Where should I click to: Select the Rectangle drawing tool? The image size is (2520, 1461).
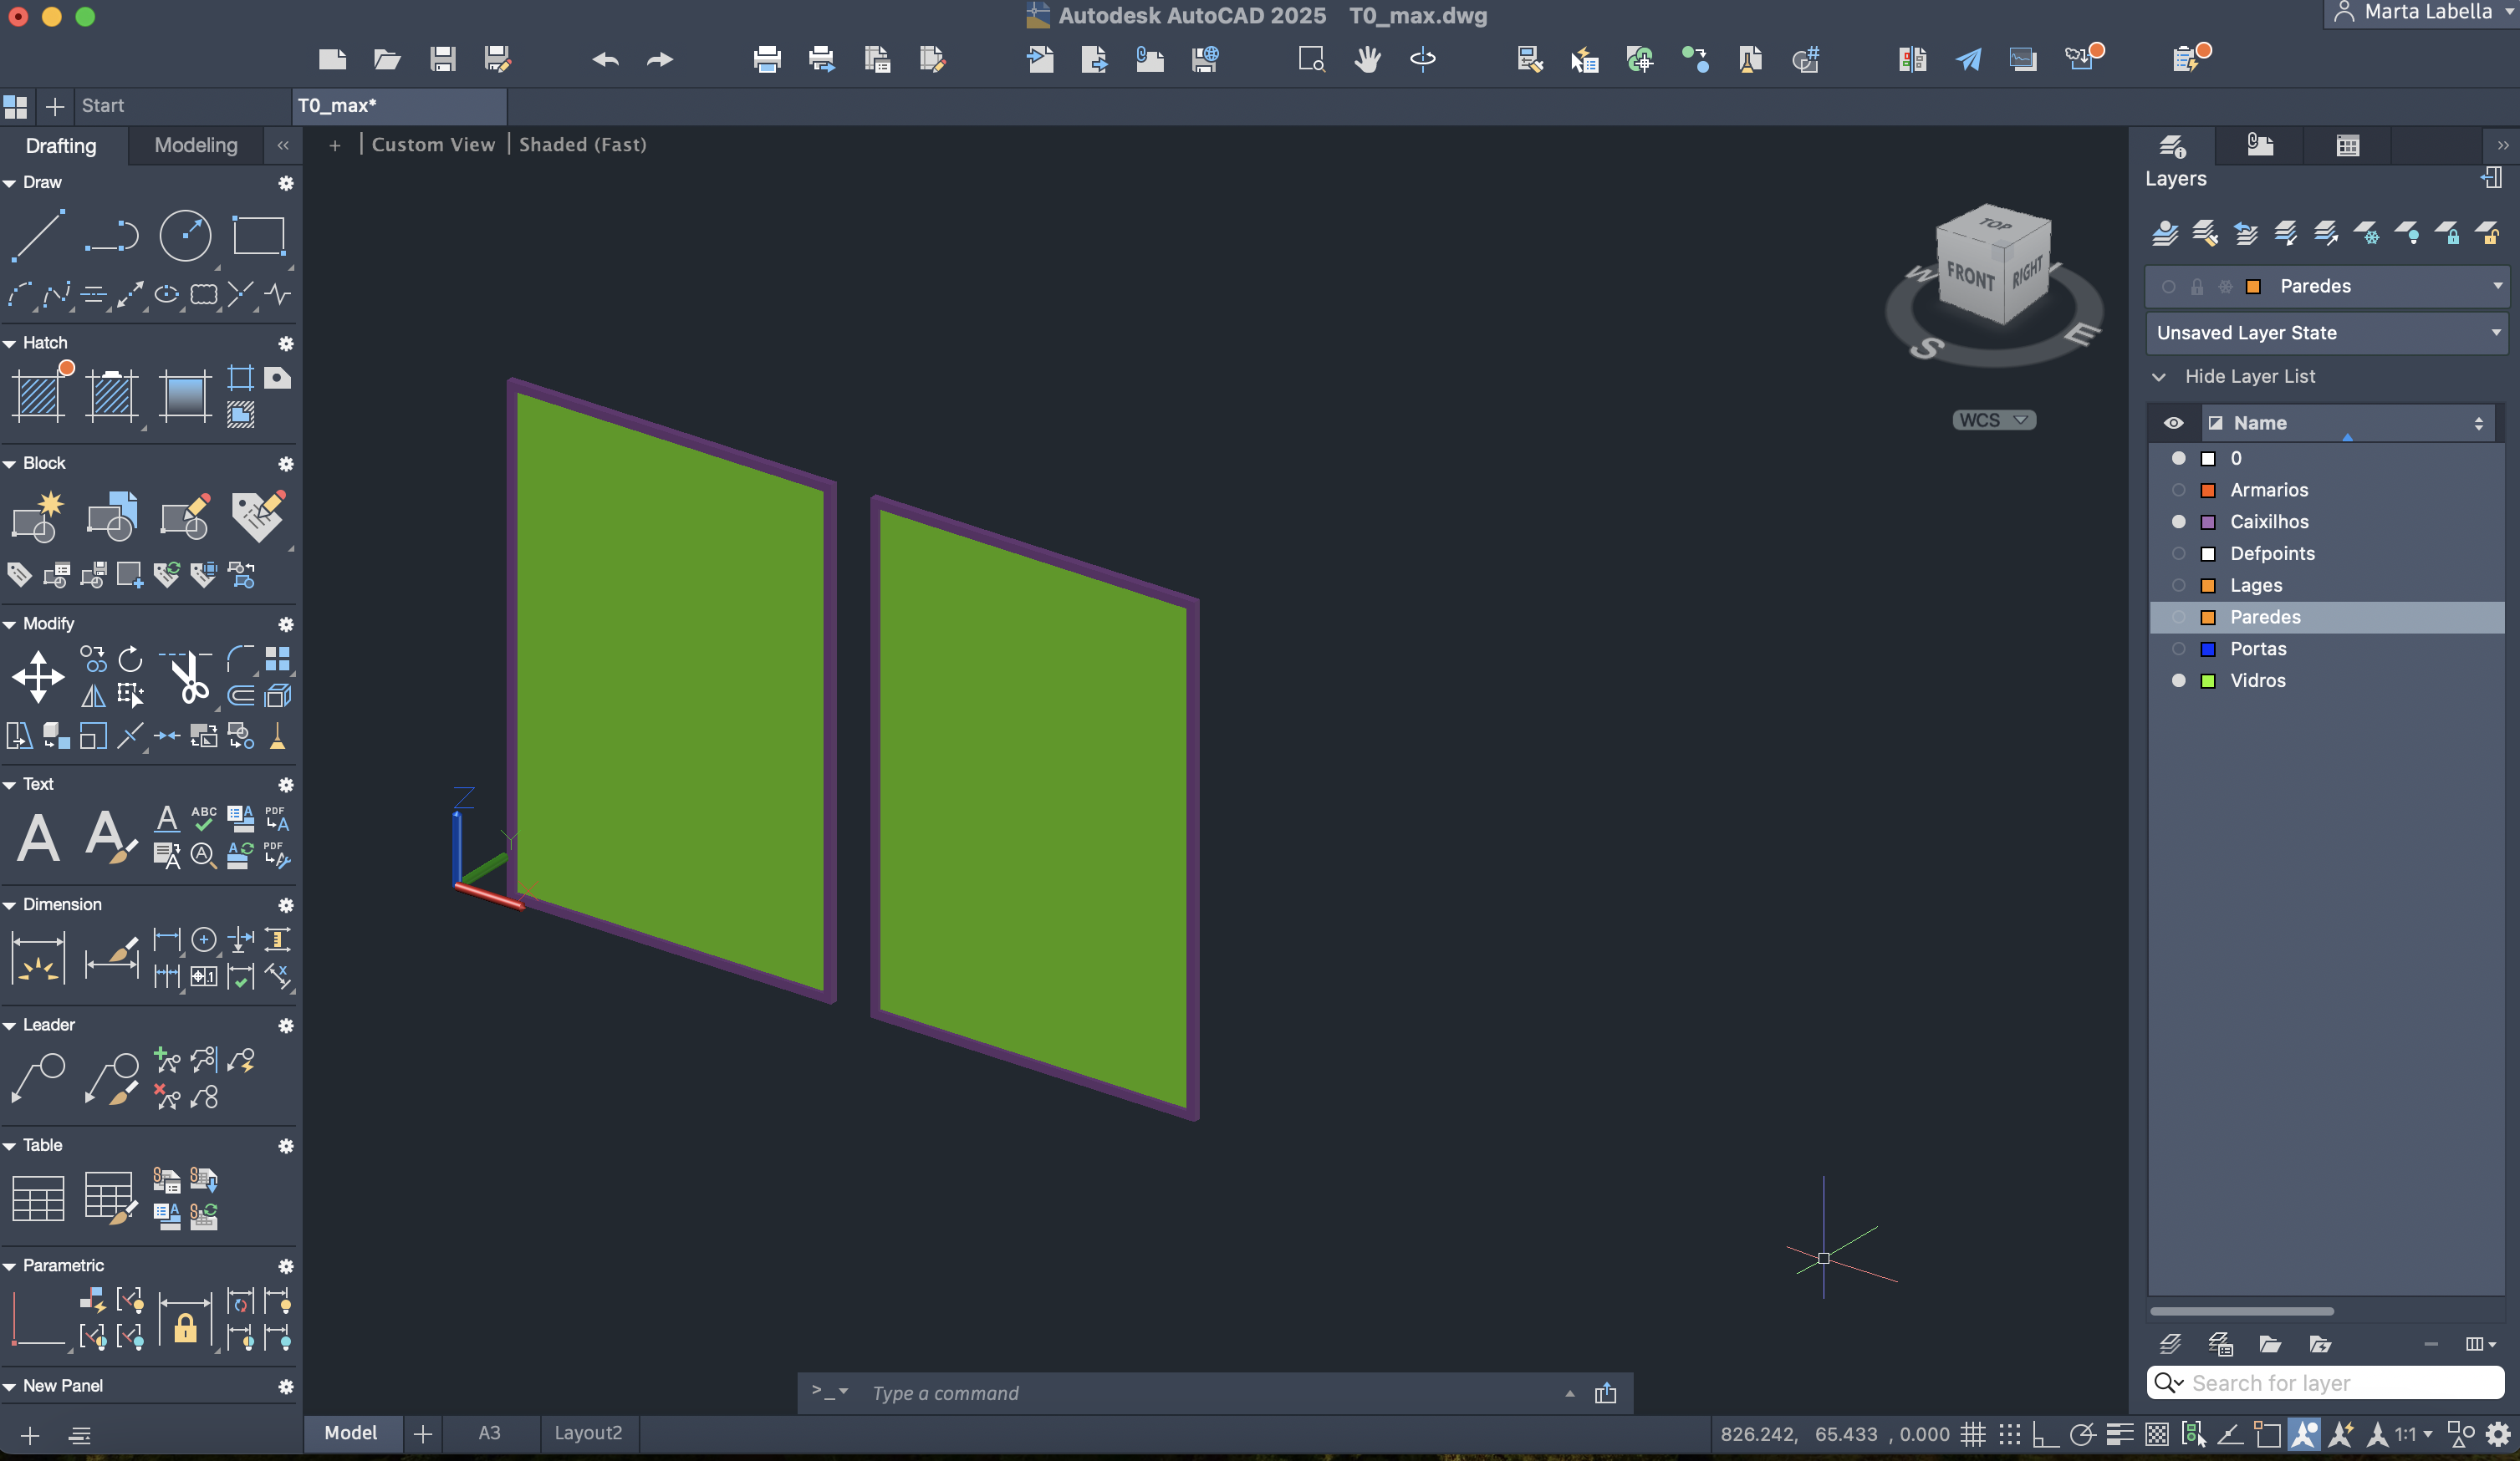[259, 236]
